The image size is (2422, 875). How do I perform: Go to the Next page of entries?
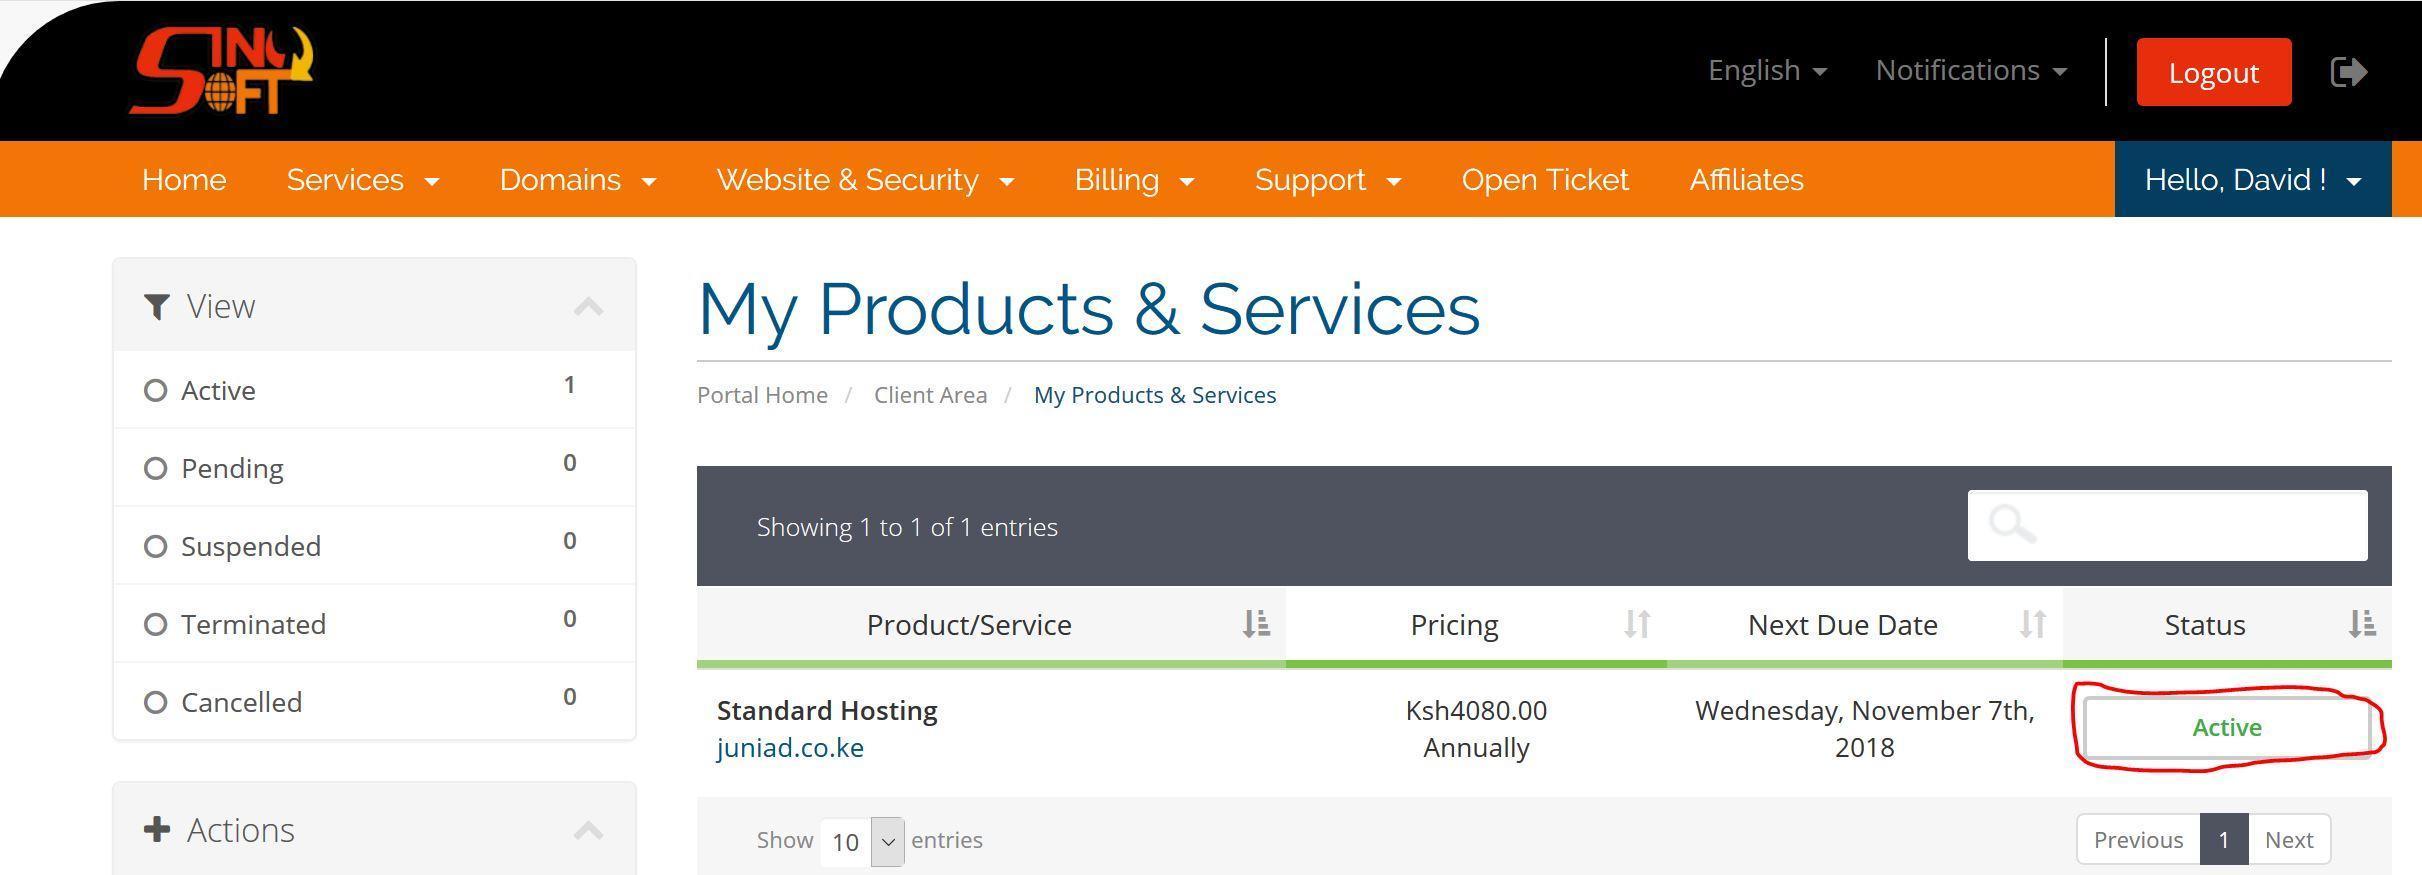pos(2288,840)
